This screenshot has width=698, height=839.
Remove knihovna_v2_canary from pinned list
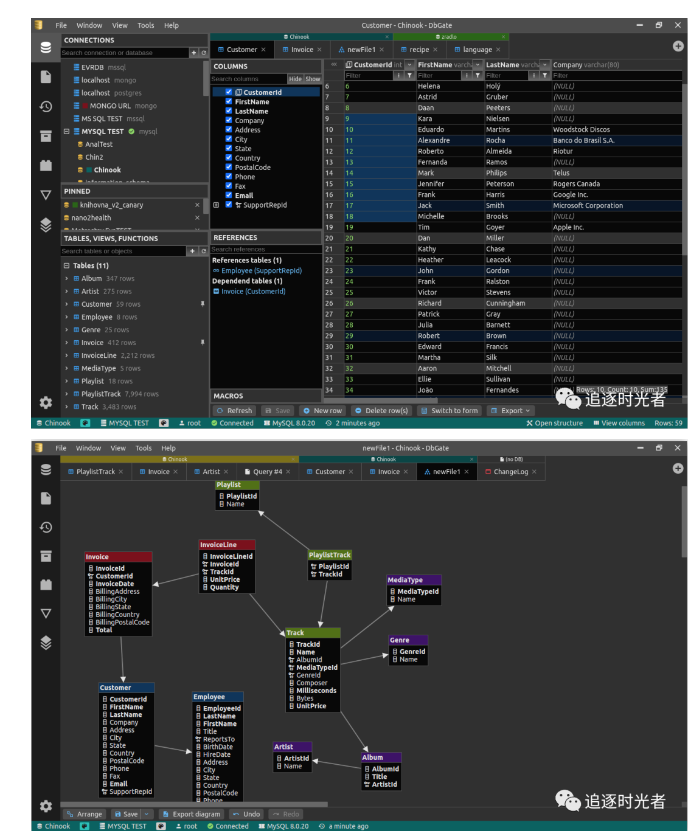(197, 205)
